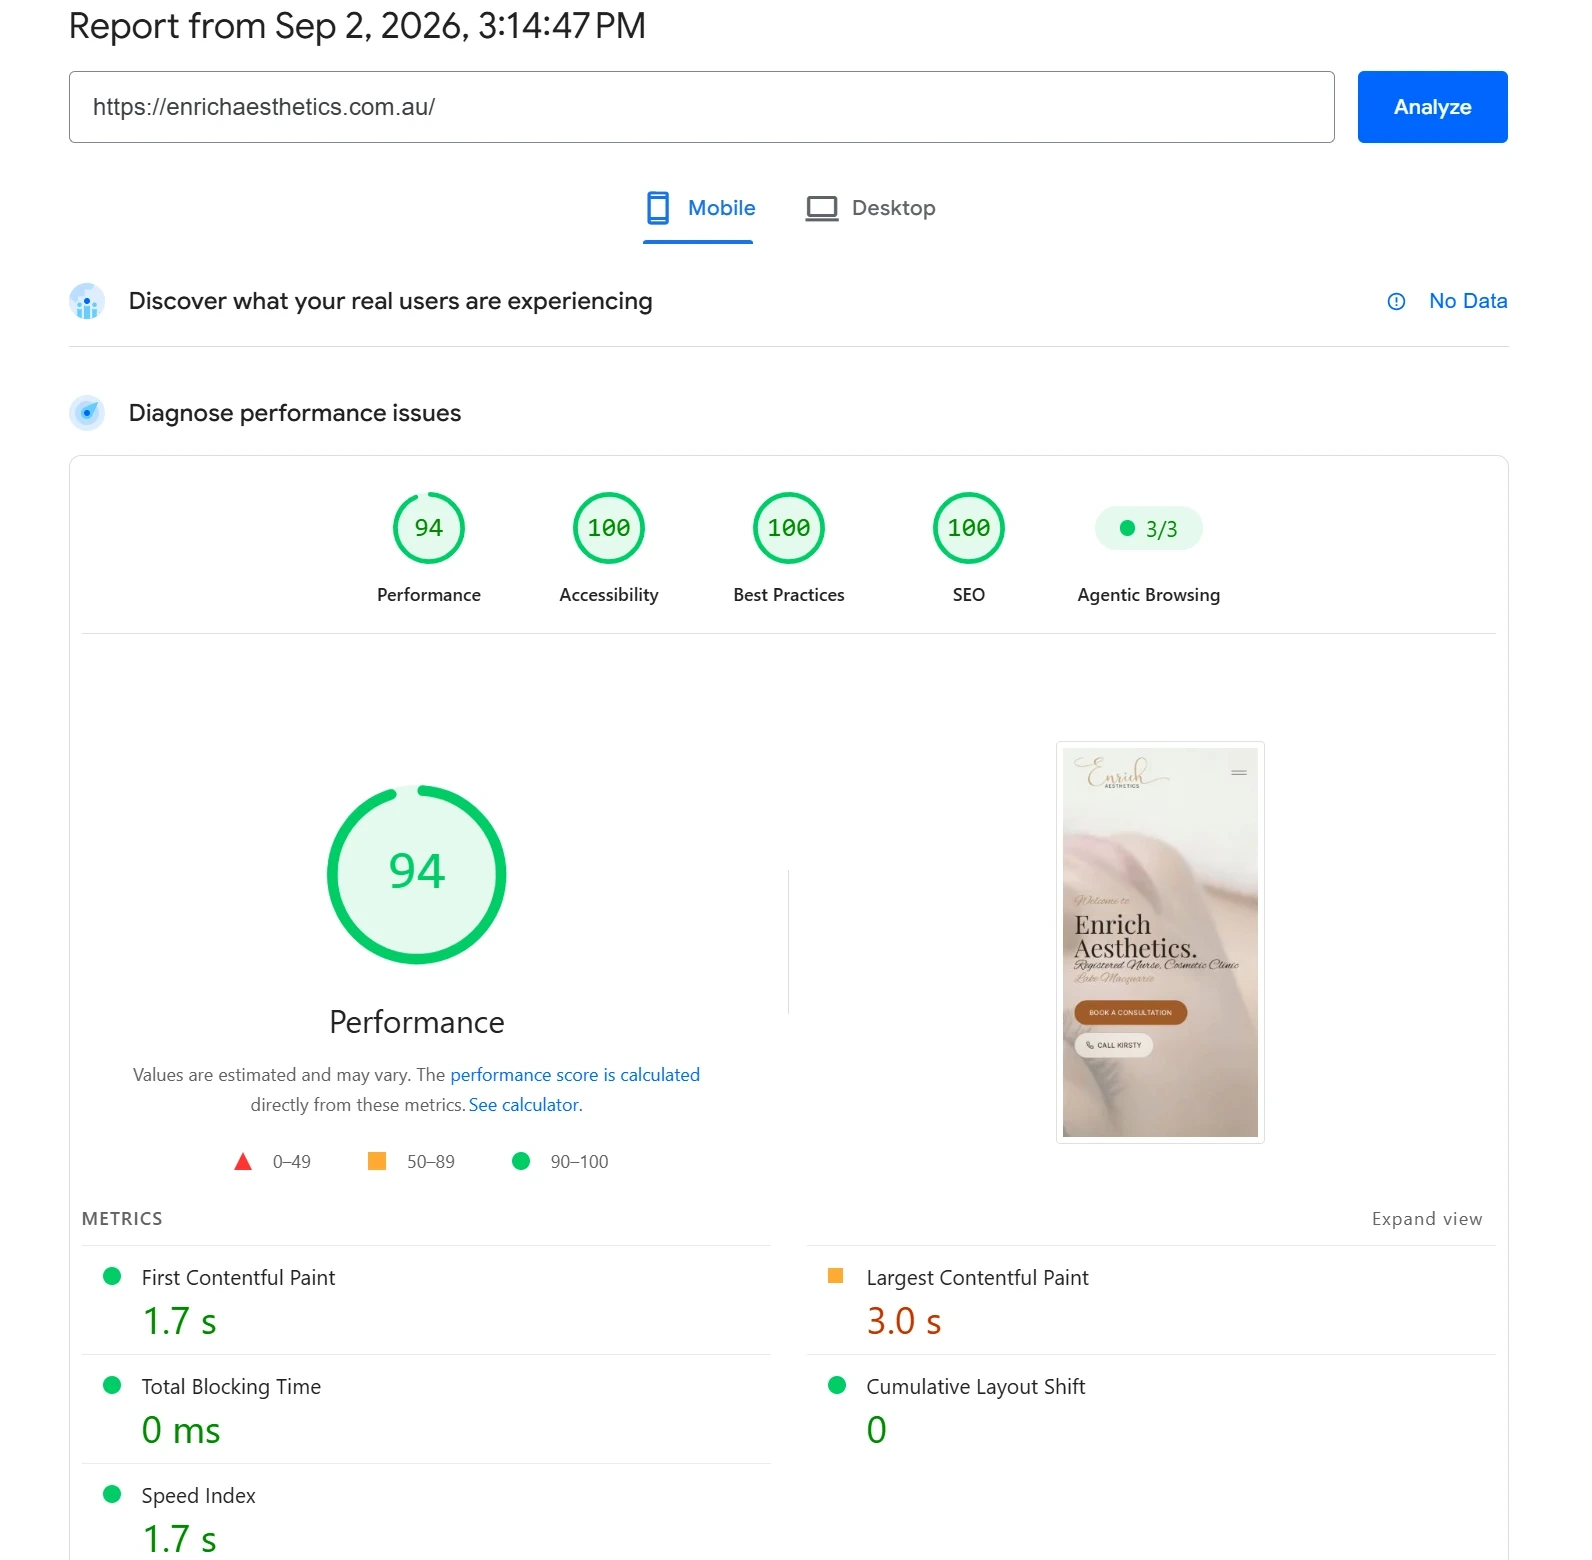The width and height of the screenshot is (1592, 1560).
Task: Open the See calculator link
Action: [x=525, y=1105]
